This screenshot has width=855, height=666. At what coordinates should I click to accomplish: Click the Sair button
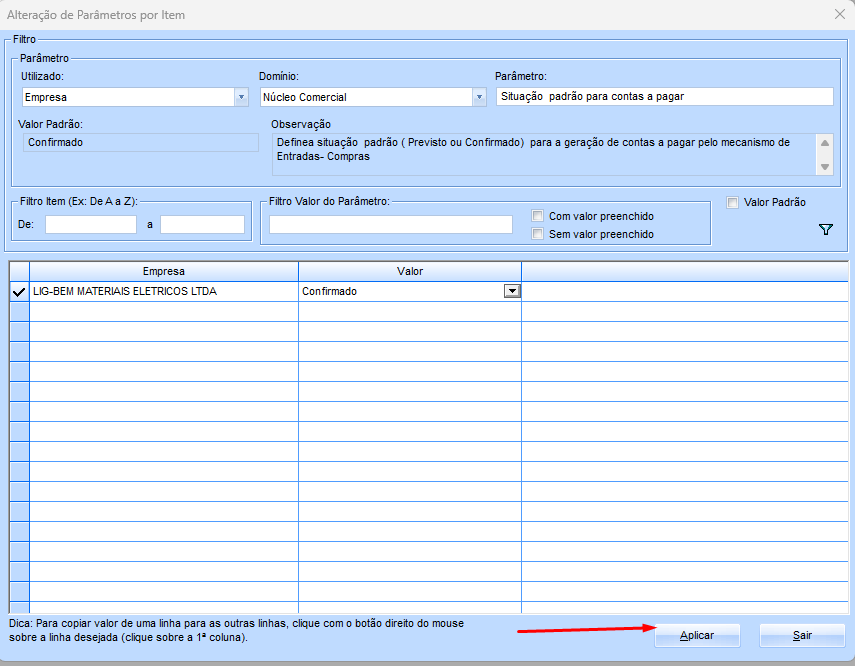[x=802, y=635]
